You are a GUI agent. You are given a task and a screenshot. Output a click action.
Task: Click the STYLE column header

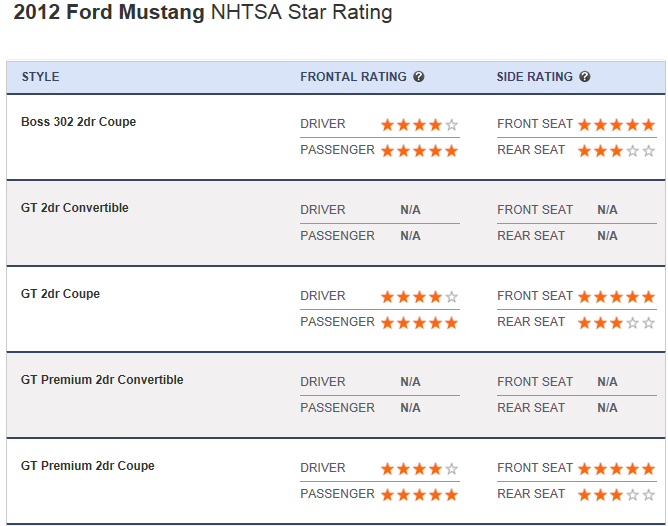[x=40, y=77]
